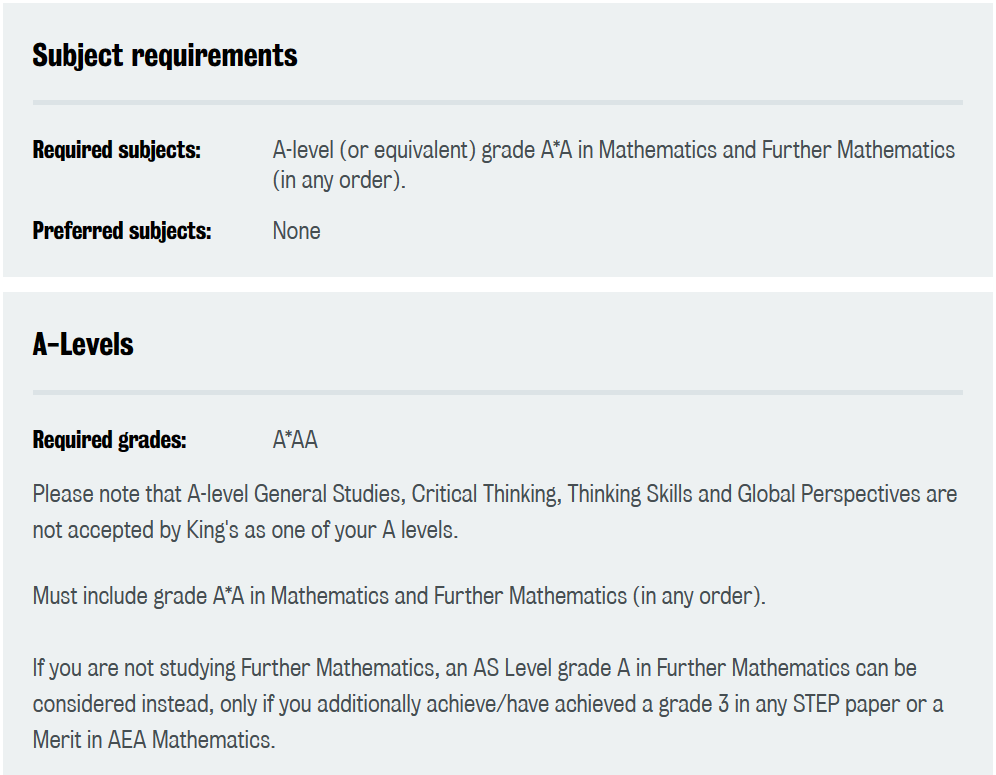Select the Required subjects label
Screen dimensions: 996x775
[x=117, y=150]
